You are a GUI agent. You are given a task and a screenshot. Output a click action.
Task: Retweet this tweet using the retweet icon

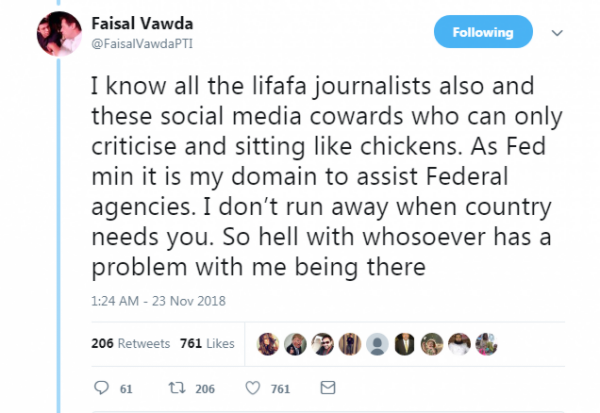pyautogui.click(x=175, y=386)
